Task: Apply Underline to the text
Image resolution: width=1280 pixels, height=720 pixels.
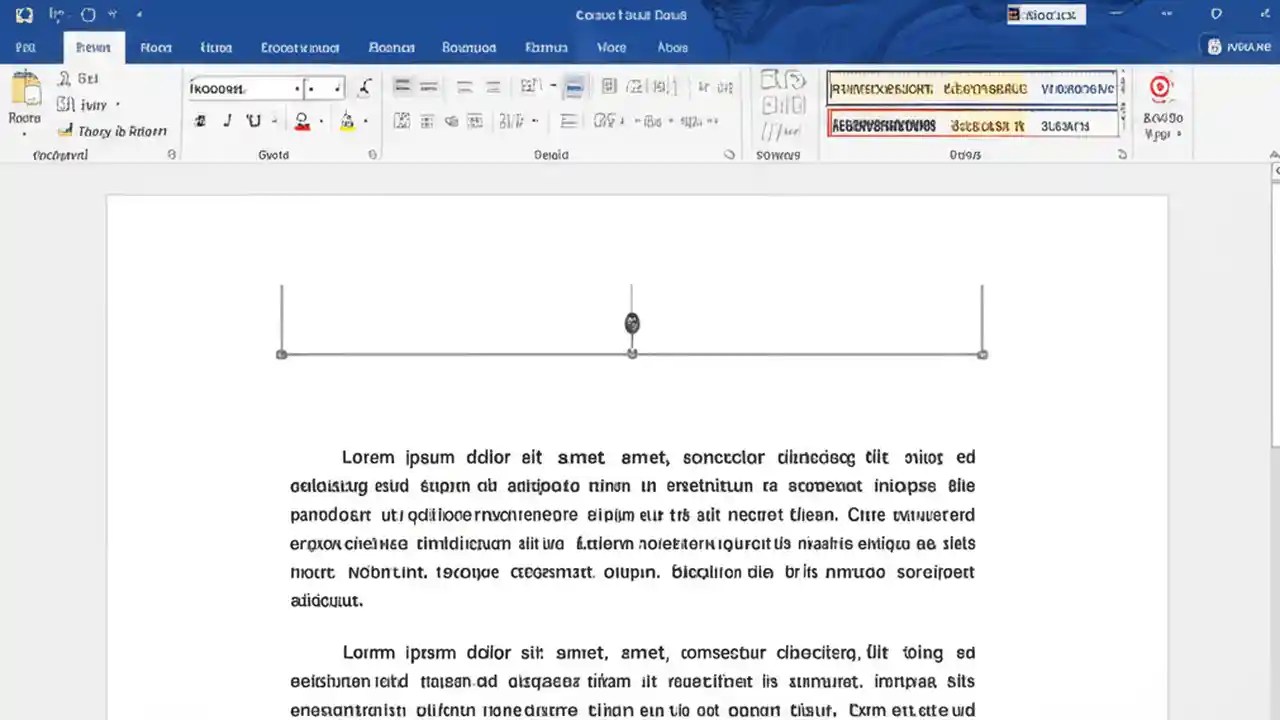Action: (x=254, y=120)
